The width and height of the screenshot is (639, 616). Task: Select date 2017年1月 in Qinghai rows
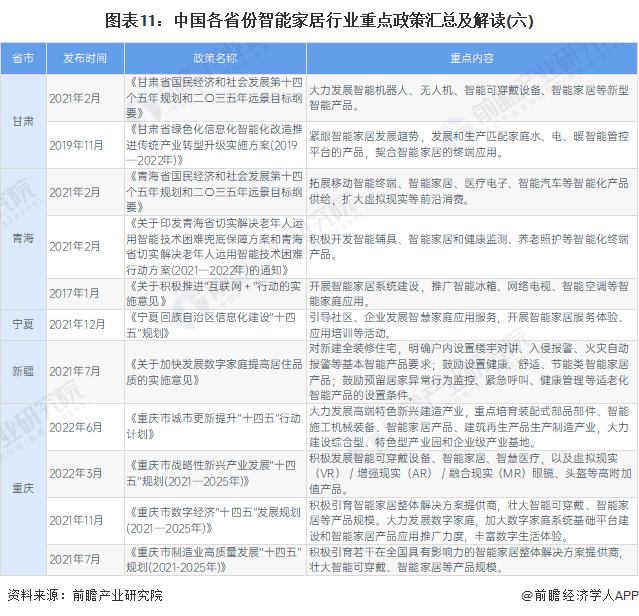74,293
